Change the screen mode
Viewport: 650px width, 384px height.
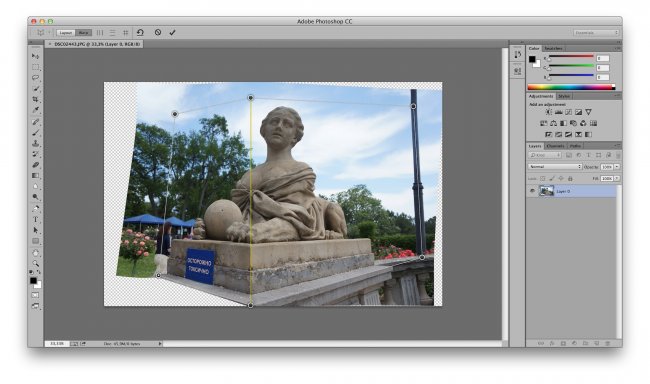(x=36, y=306)
